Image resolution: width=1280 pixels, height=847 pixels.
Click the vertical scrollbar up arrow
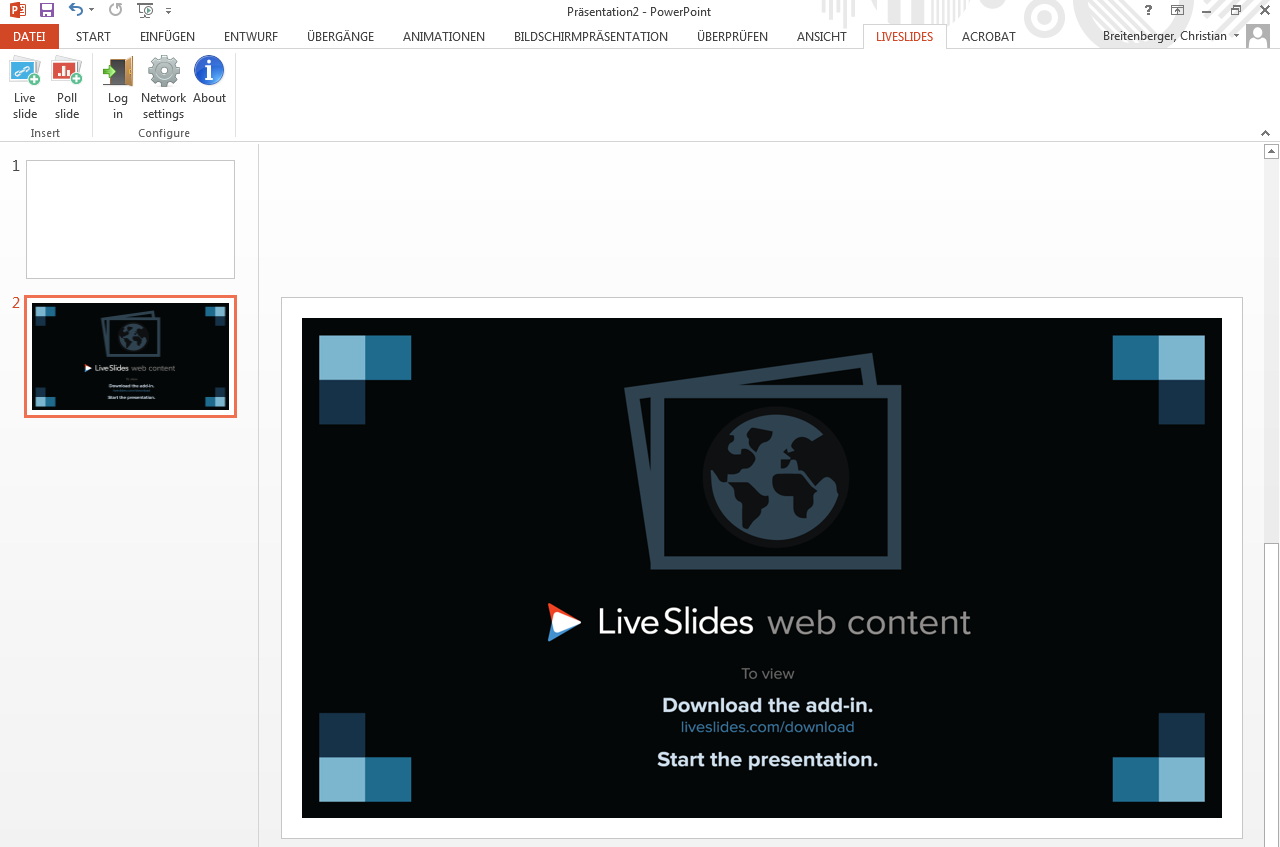click(1271, 152)
